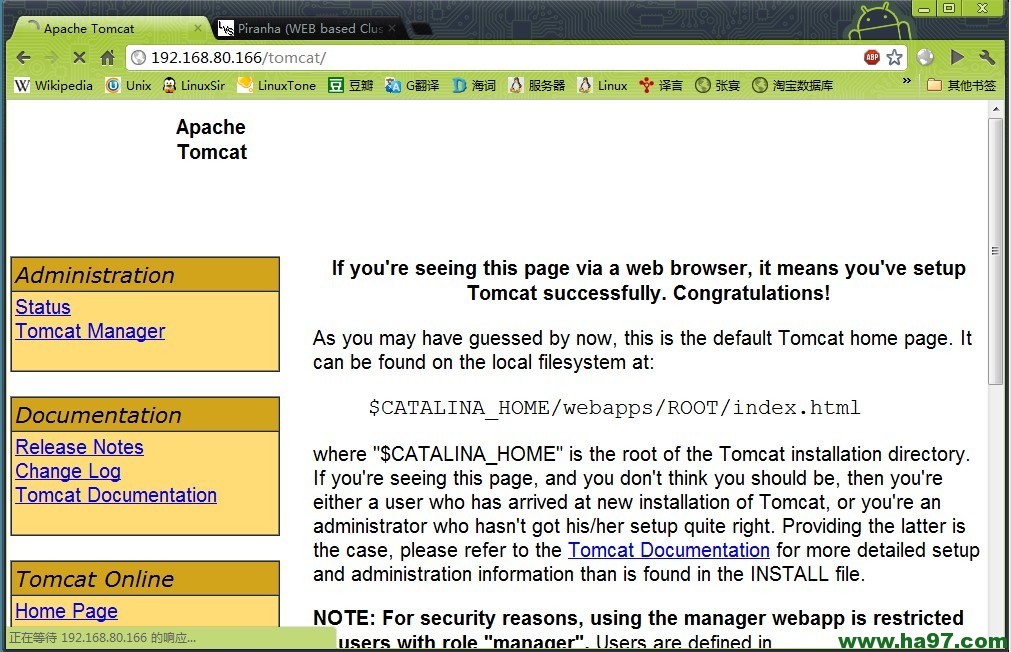The width and height of the screenshot is (1011, 652).
Task: Click inside the address bar
Action: click(x=400, y=57)
